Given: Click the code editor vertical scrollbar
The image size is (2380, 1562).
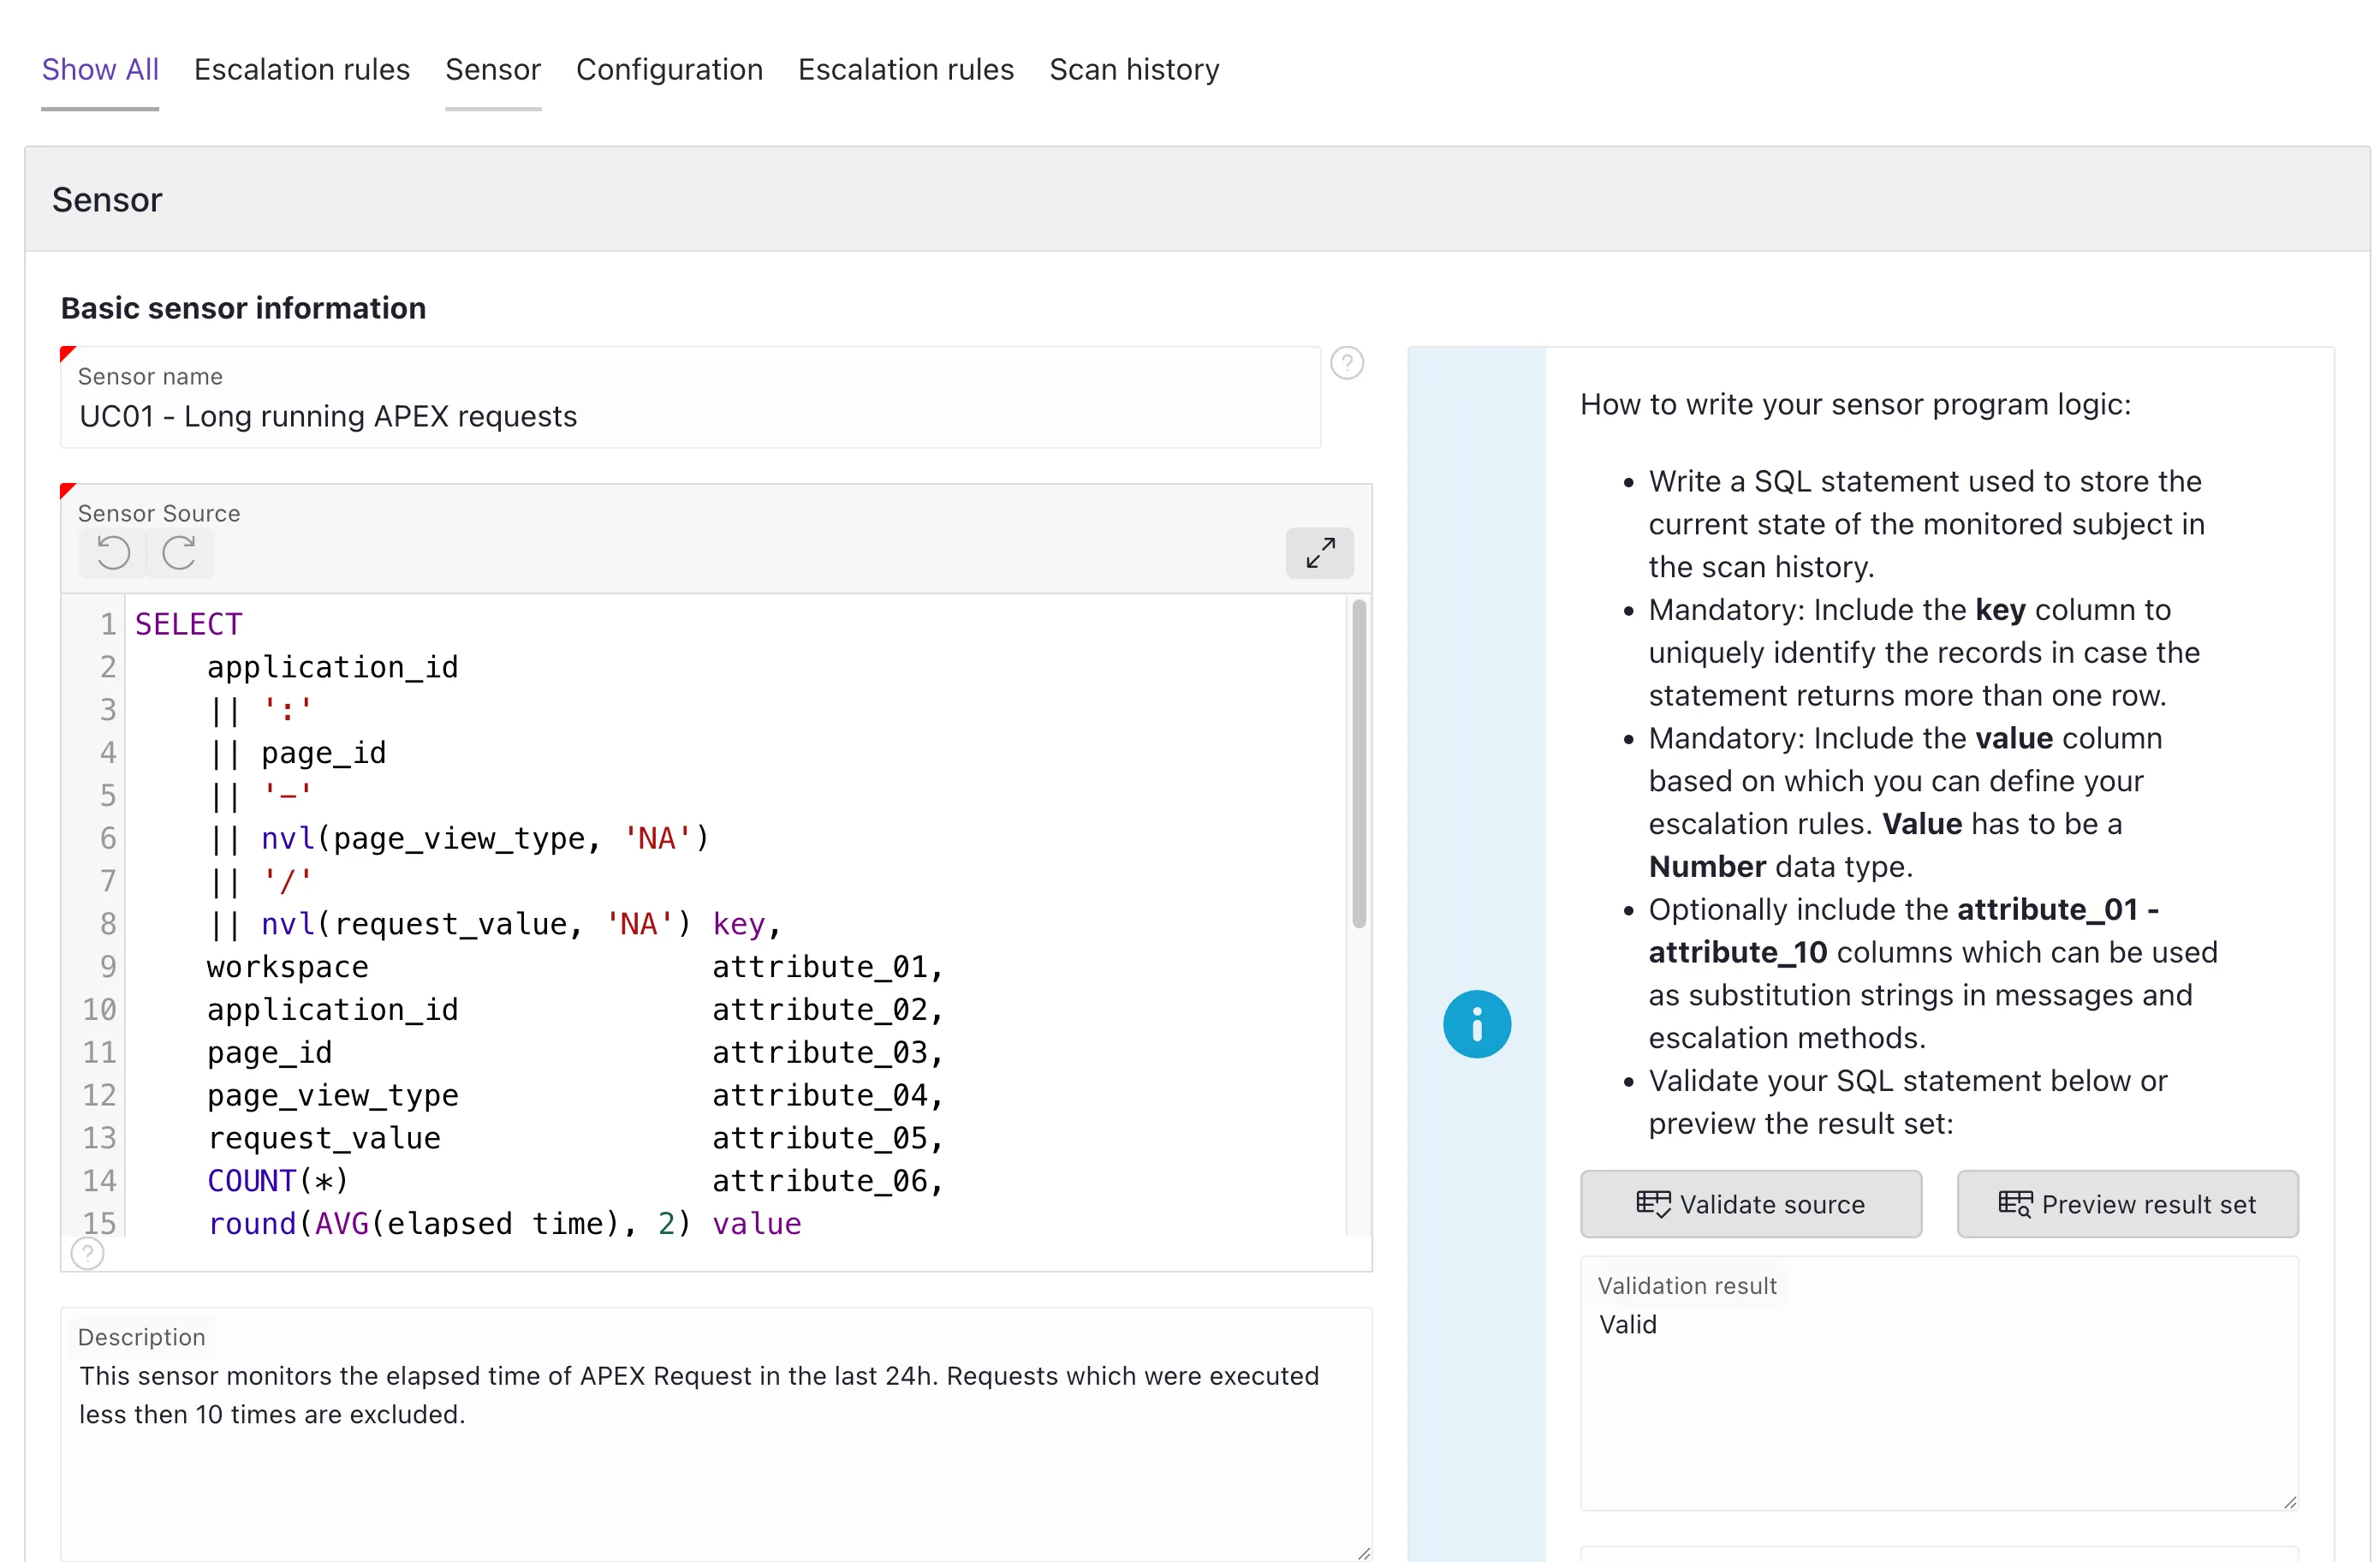Looking at the screenshot, I should (1358, 765).
